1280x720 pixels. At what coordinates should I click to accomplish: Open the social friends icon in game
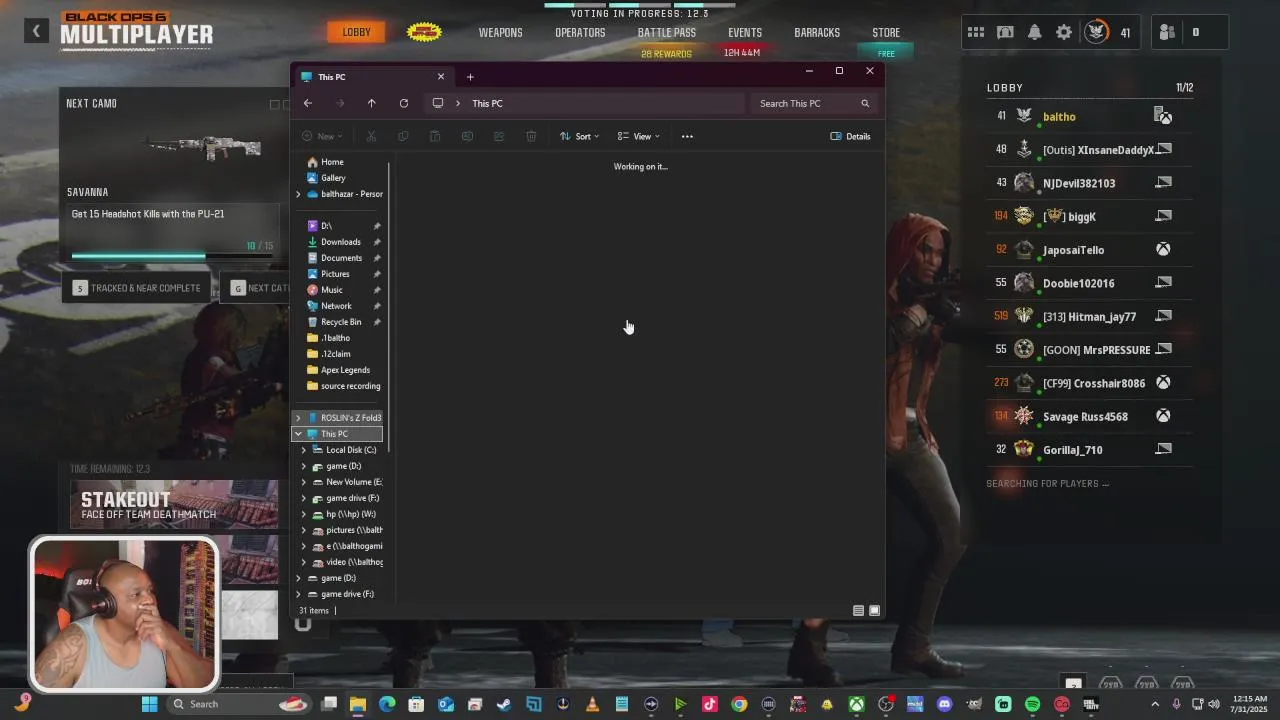click(x=1167, y=32)
